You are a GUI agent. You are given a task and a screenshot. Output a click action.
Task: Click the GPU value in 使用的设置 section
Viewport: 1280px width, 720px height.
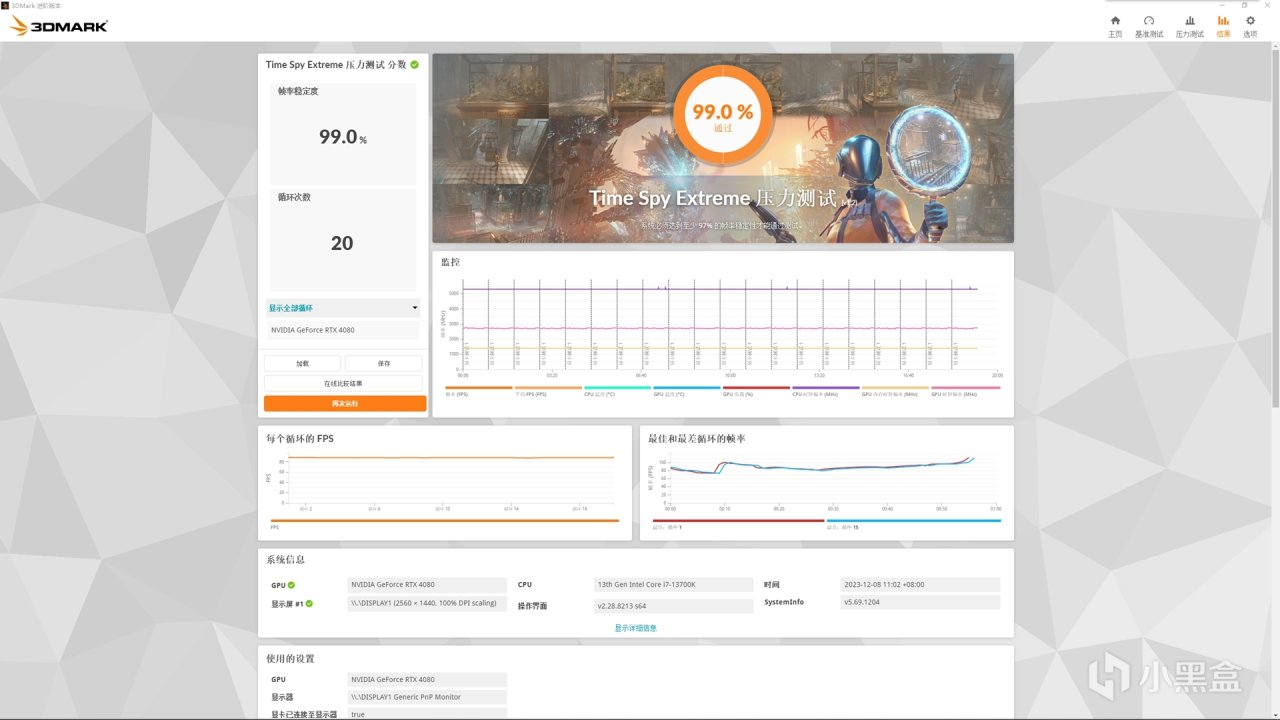pyautogui.click(x=427, y=679)
